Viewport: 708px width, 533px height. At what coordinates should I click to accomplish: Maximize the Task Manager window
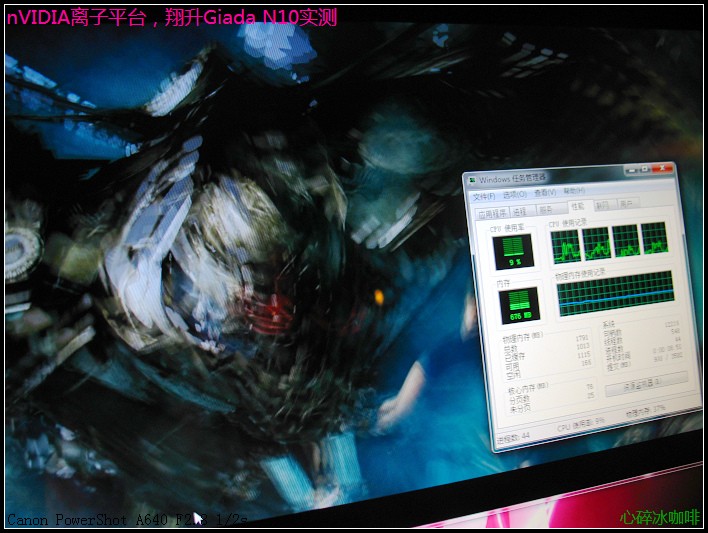tap(645, 169)
